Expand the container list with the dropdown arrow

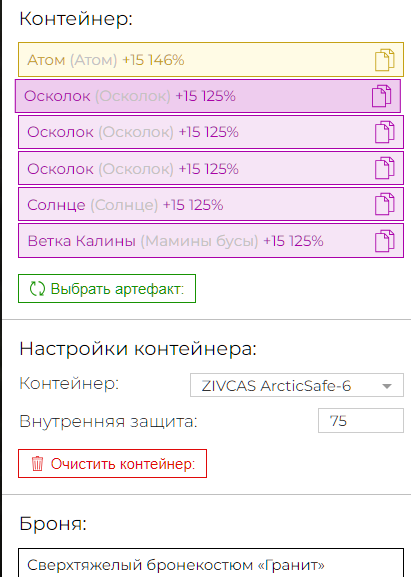(x=387, y=386)
